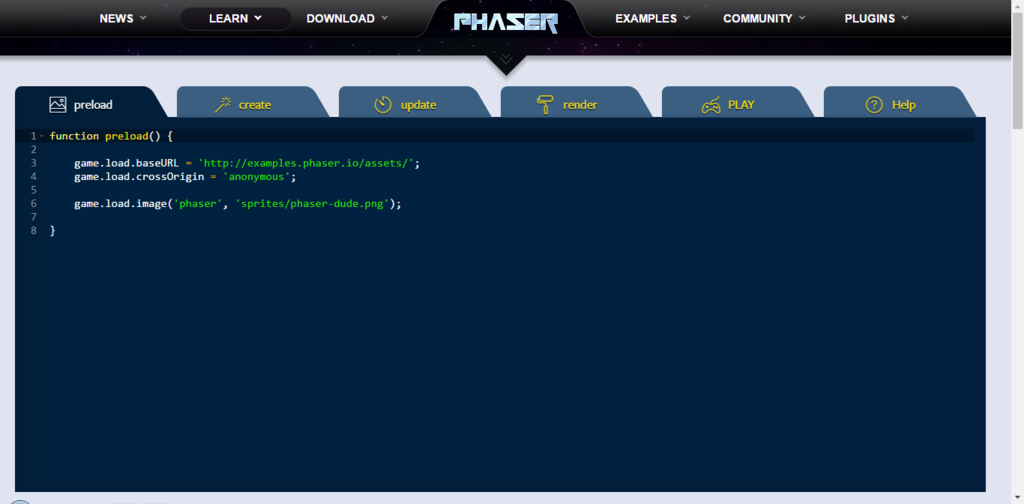Switch to the render tab
The image size is (1024, 504).
click(x=577, y=102)
